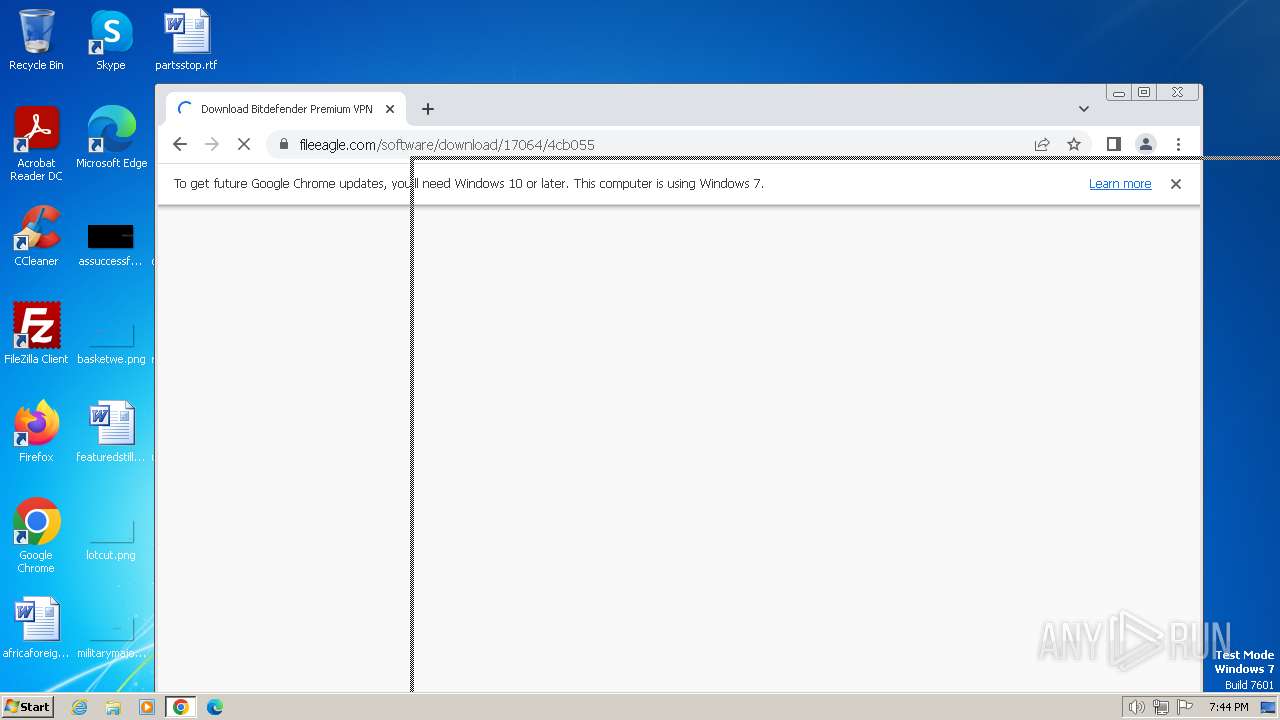Expand the tab search chevron
1280x720 pixels.
pyautogui.click(x=1083, y=109)
